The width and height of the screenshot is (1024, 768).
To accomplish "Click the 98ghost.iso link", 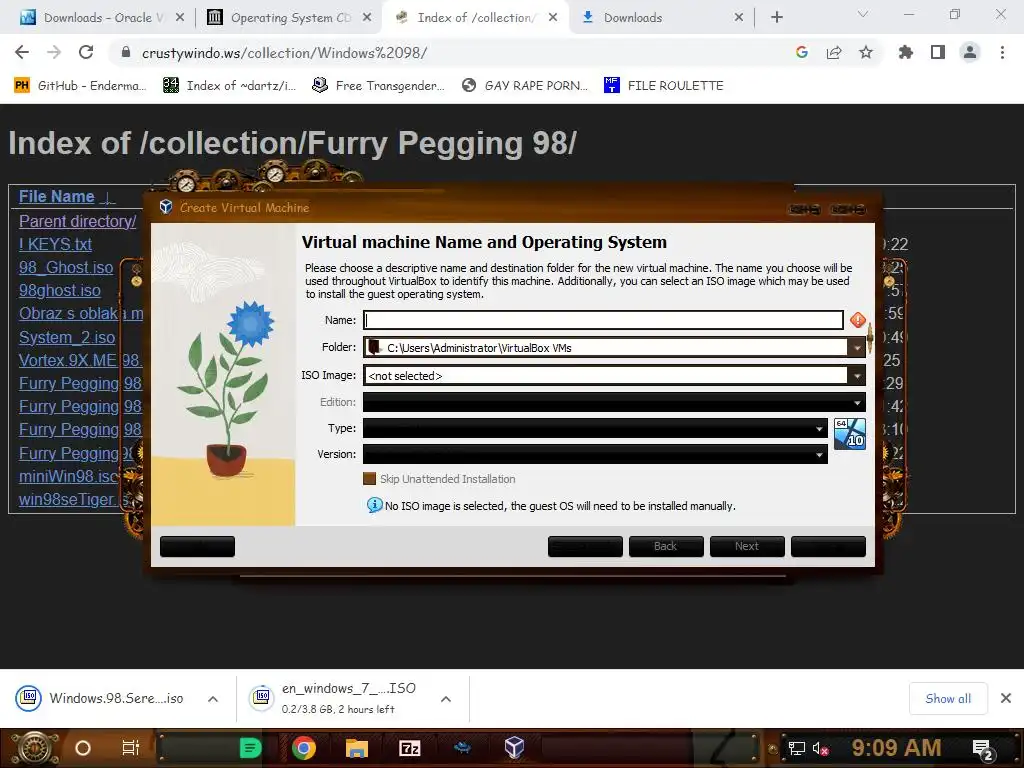I will coord(60,291).
